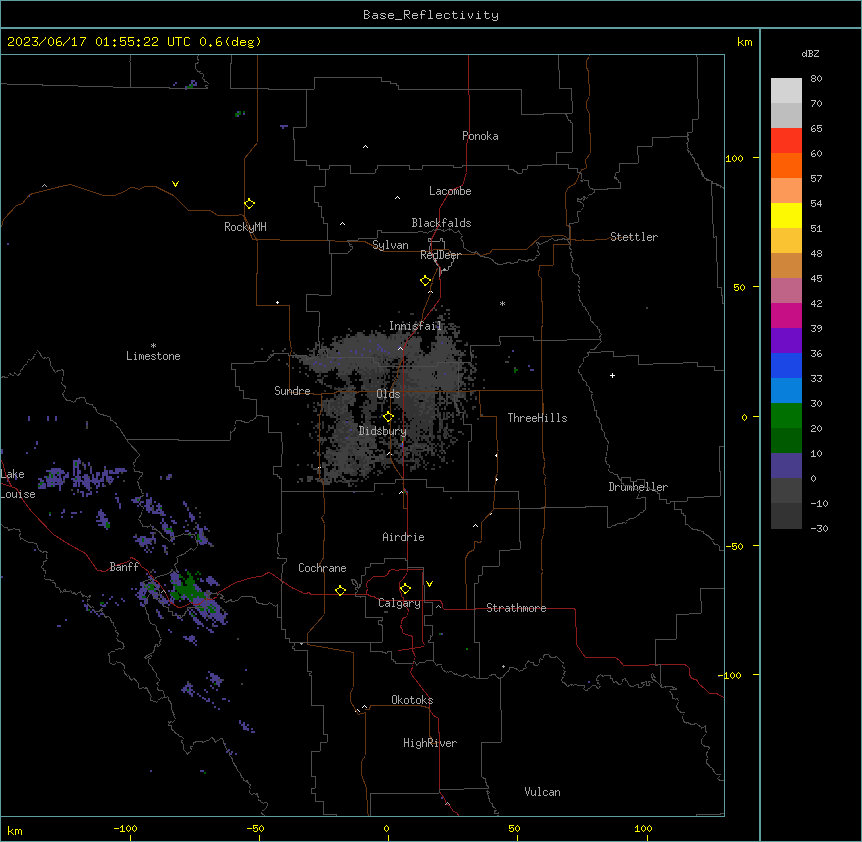
Task: Click the yellow diamond marker at RockyMH
Action: [x=249, y=204]
